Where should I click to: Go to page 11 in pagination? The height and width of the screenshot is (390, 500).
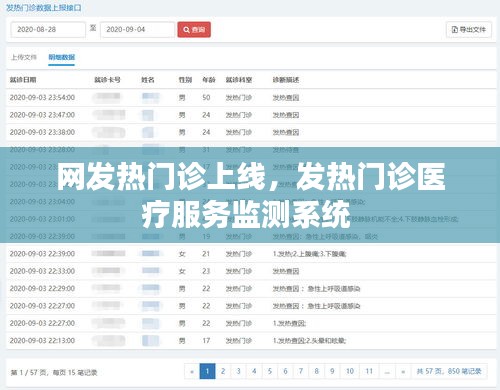[369, 371]
